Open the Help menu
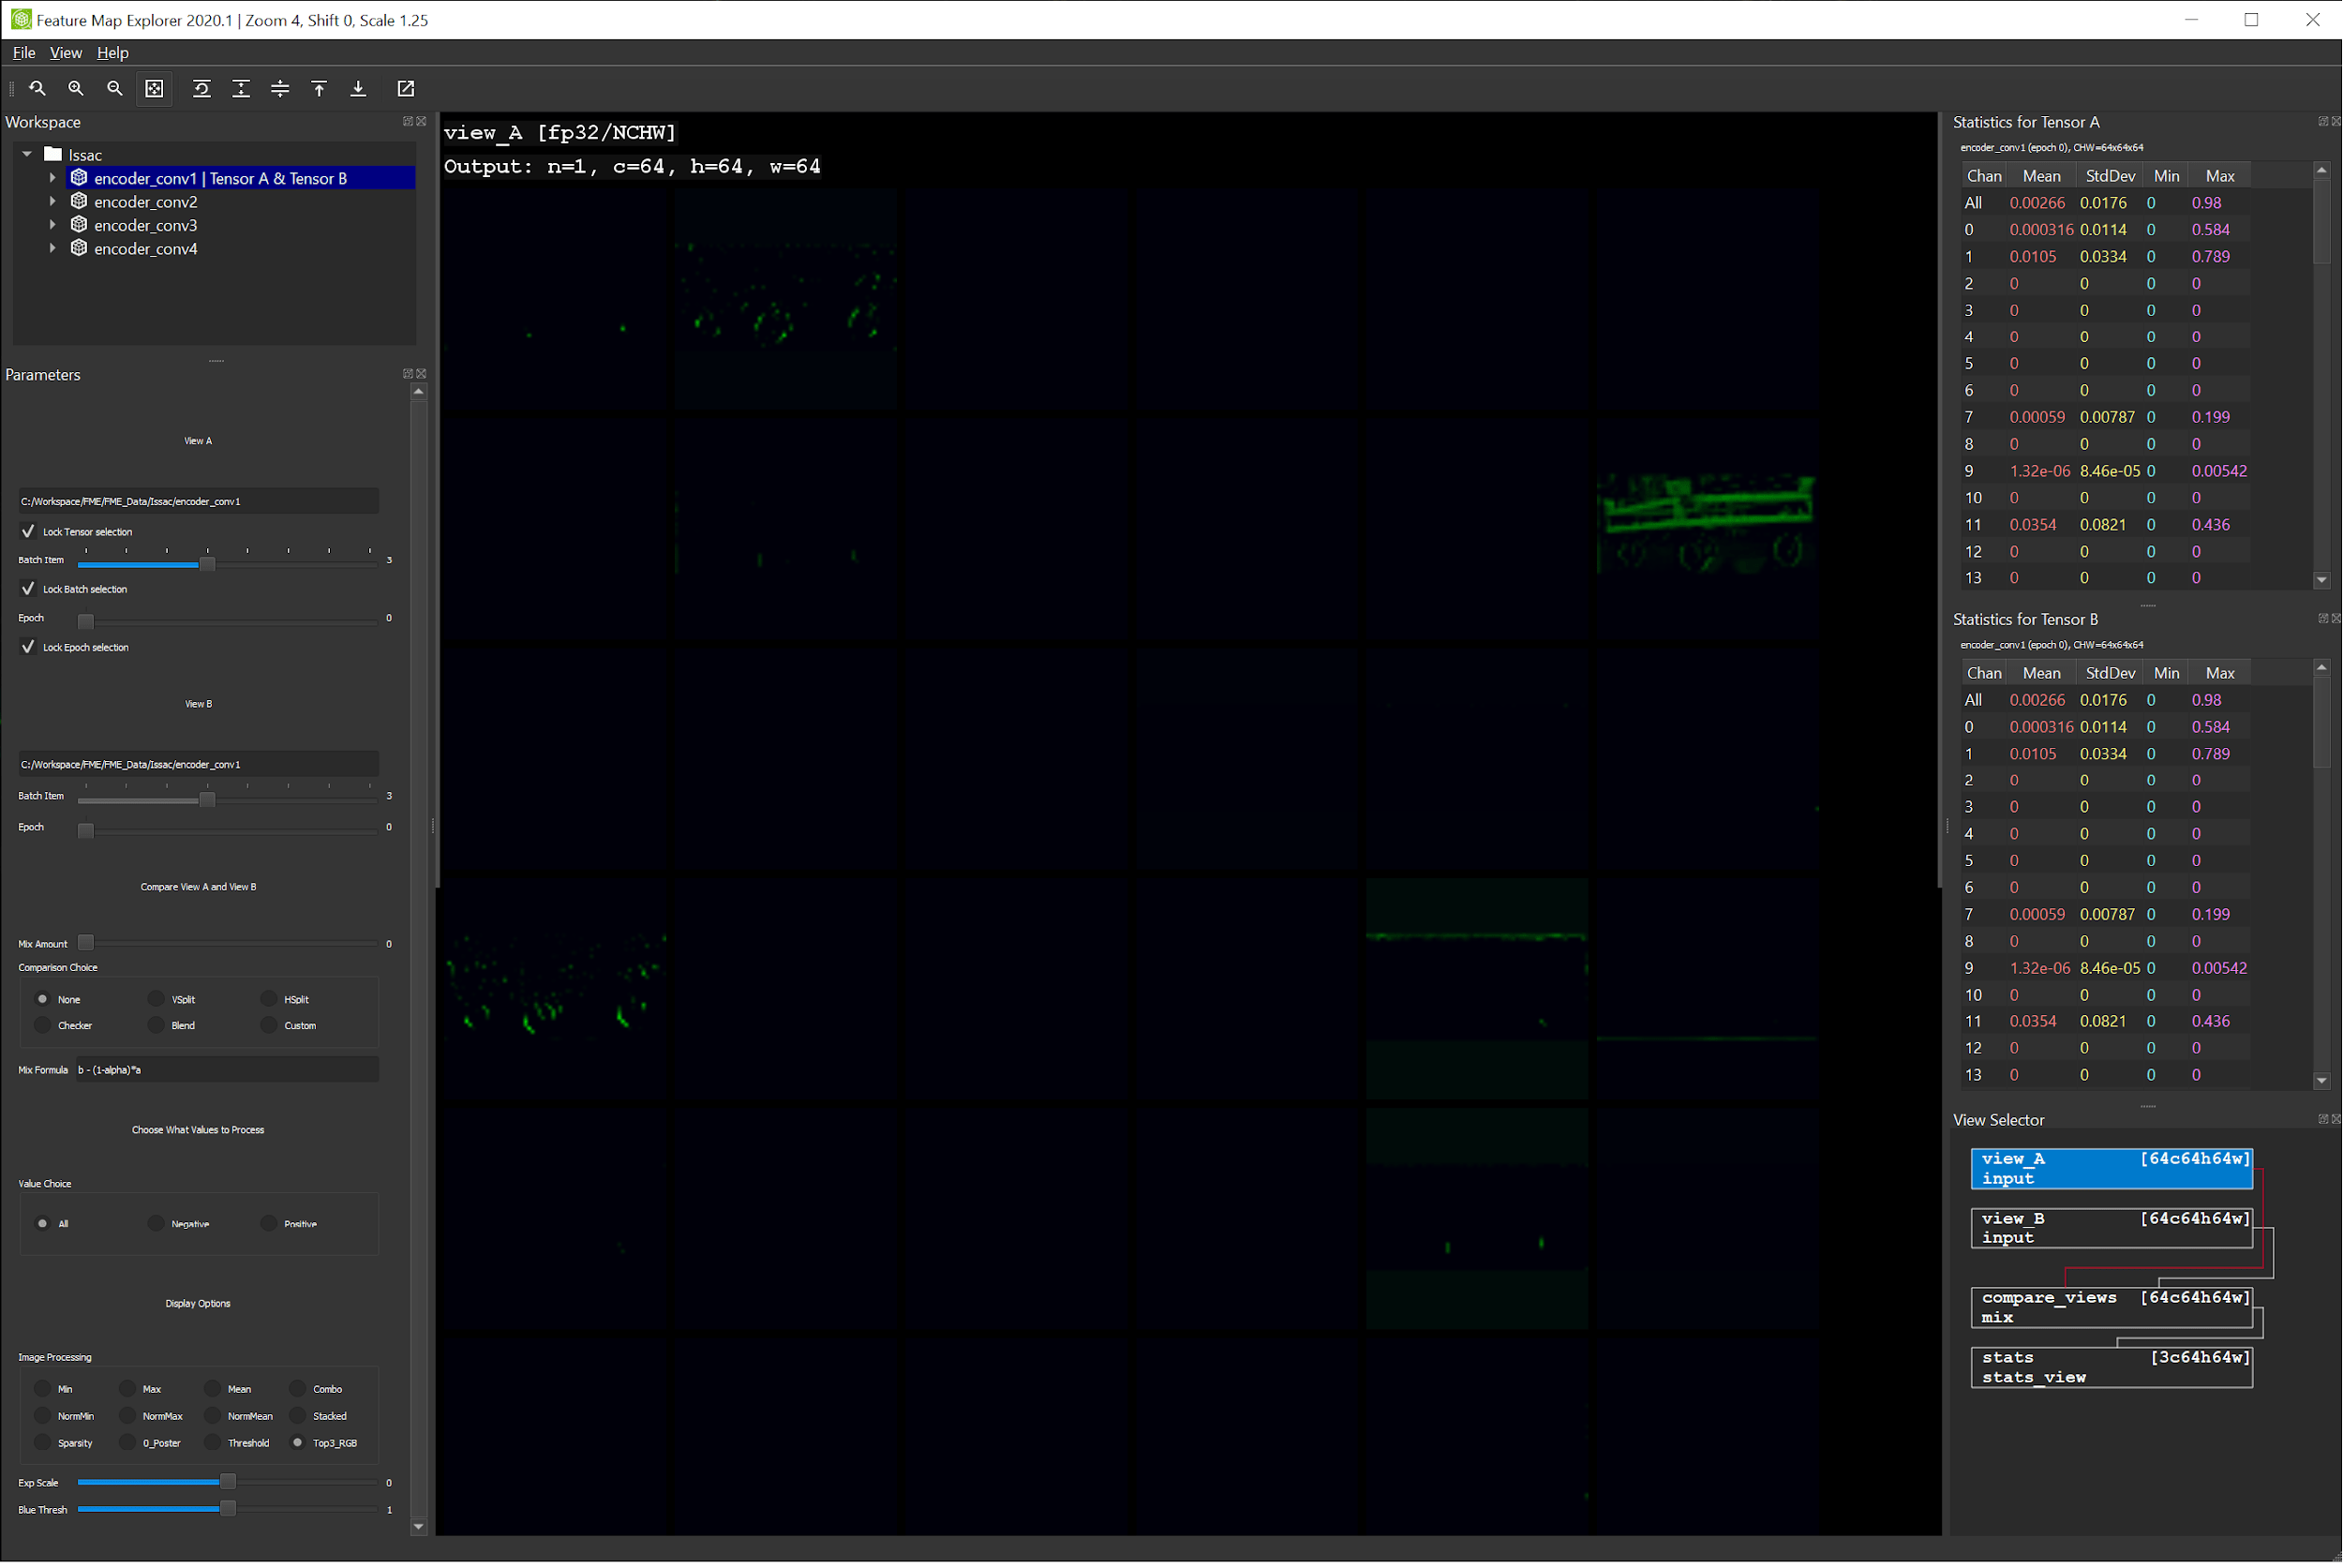 point(112,53)
